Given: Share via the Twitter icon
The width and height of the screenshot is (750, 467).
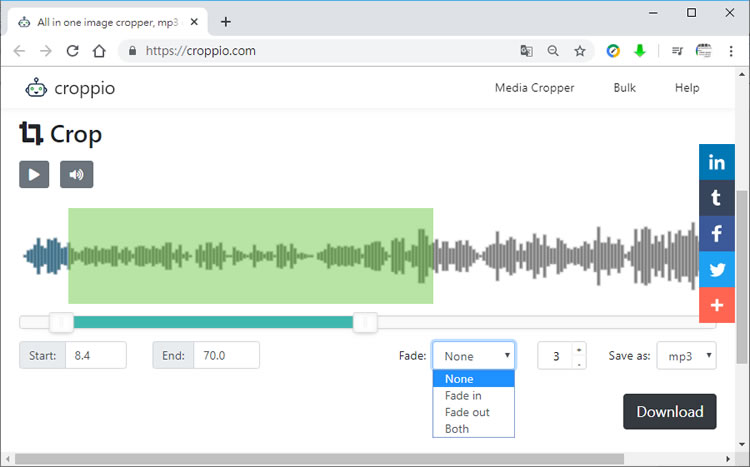Looking at the screenshot, I should pos(717,270).
